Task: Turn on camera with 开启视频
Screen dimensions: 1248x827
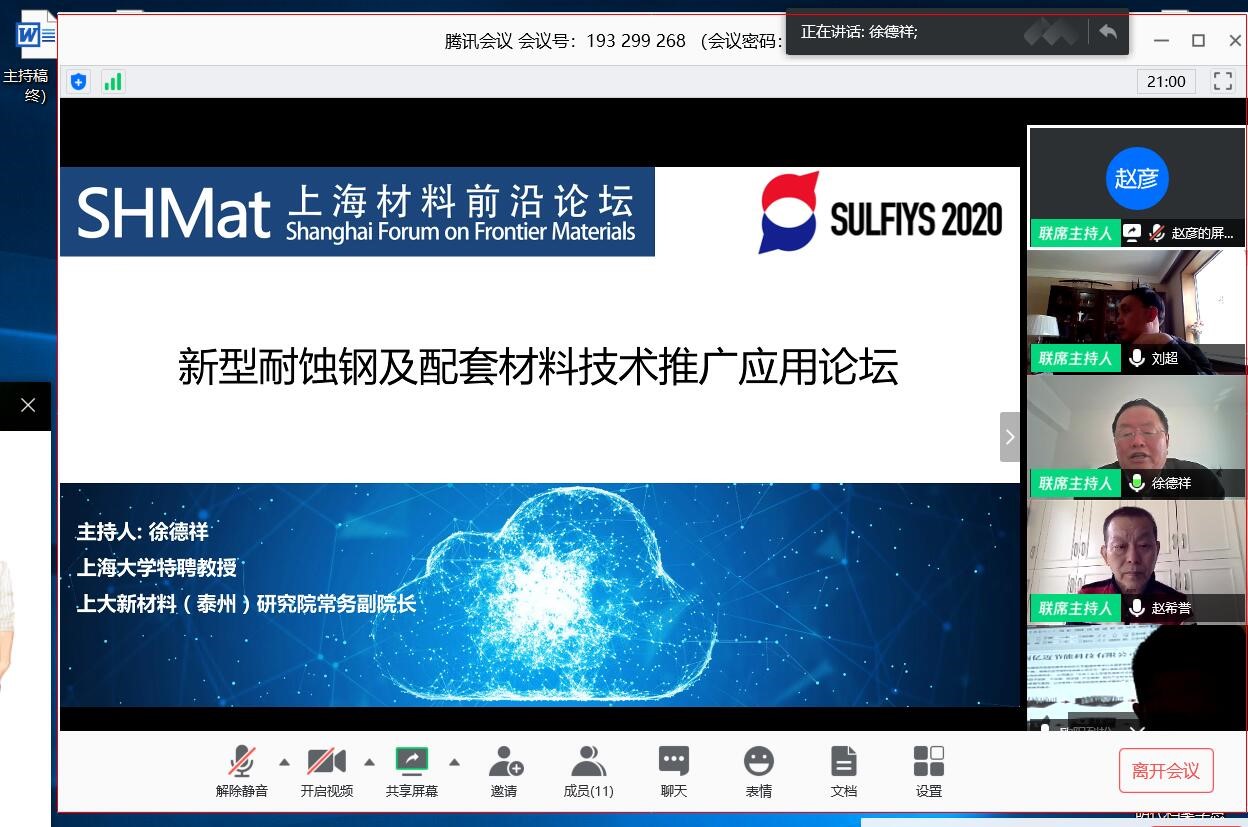Action: click(326, 763)
